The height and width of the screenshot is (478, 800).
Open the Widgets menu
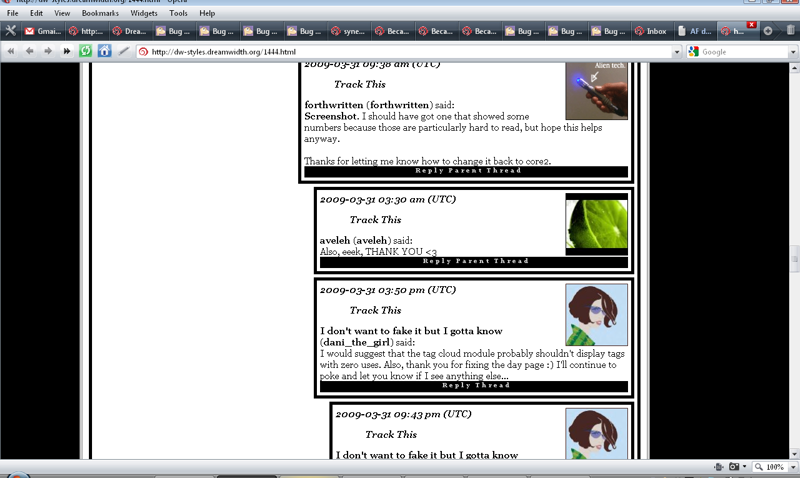[x=143, y=13]
